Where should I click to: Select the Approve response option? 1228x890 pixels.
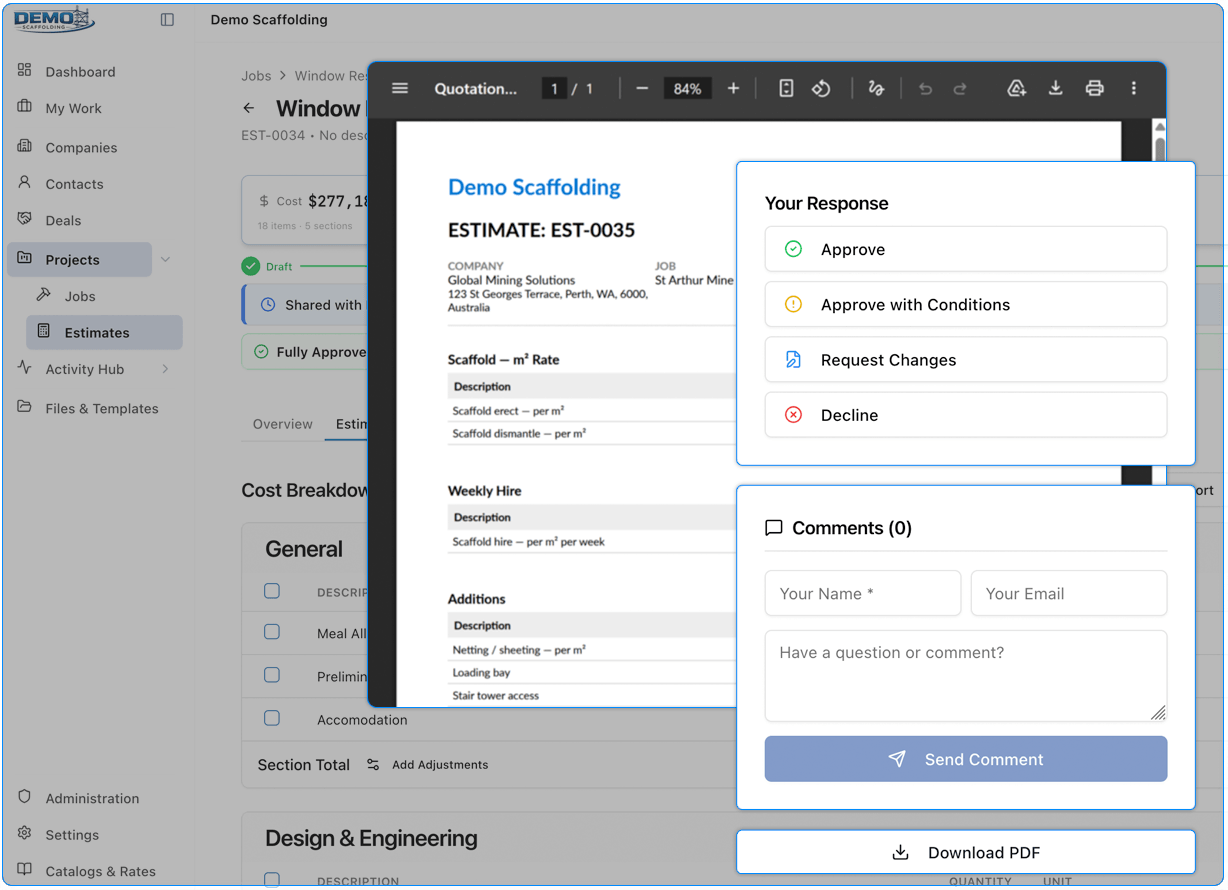point(965,248)
